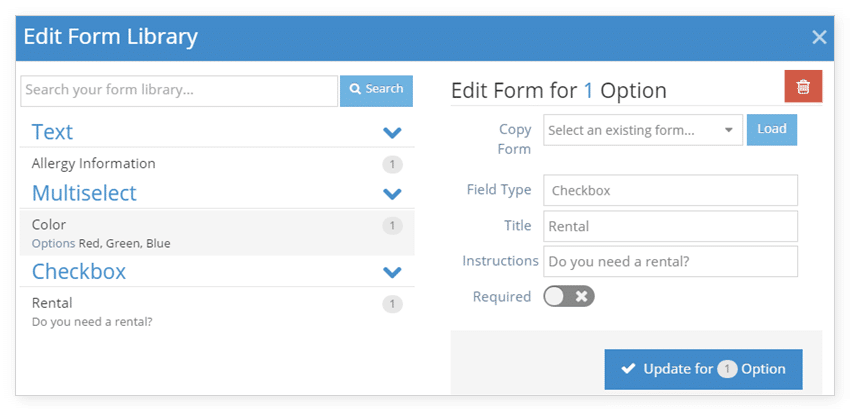This screenshot has width=850, height=411.
Task: Select the Color multiselect form item
Action: pos(217,233)
